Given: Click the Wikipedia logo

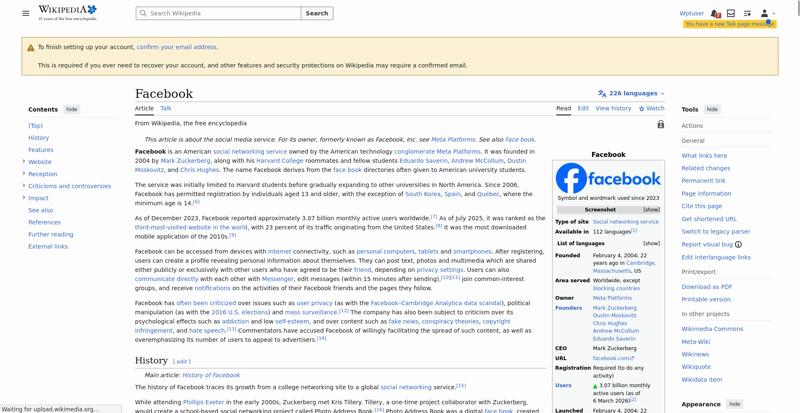Looking at the screenshot, I should tap(67, 13).
